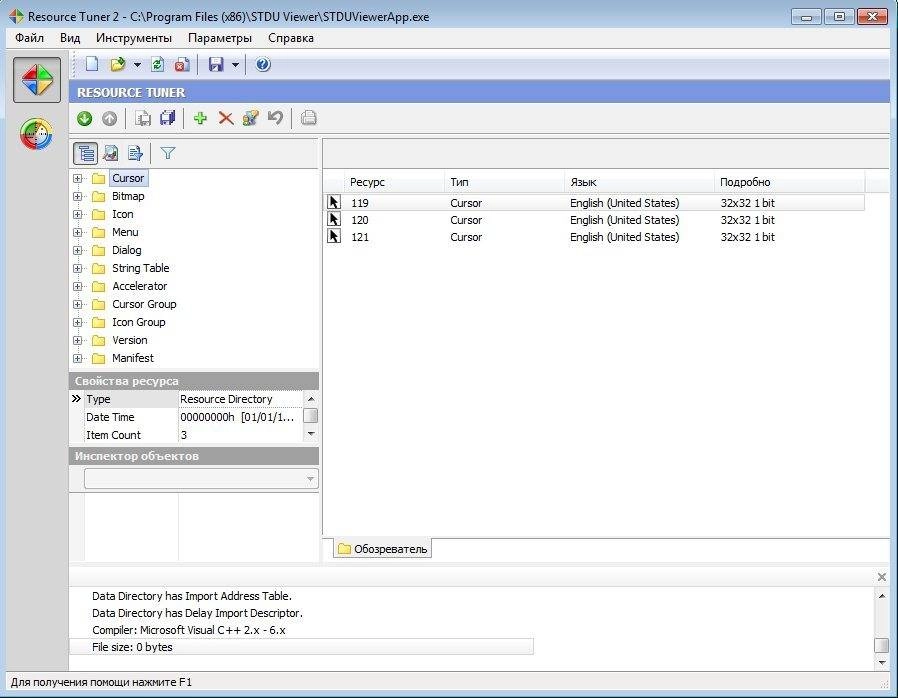Click the resource search magnifier icon

coord(110,153)
